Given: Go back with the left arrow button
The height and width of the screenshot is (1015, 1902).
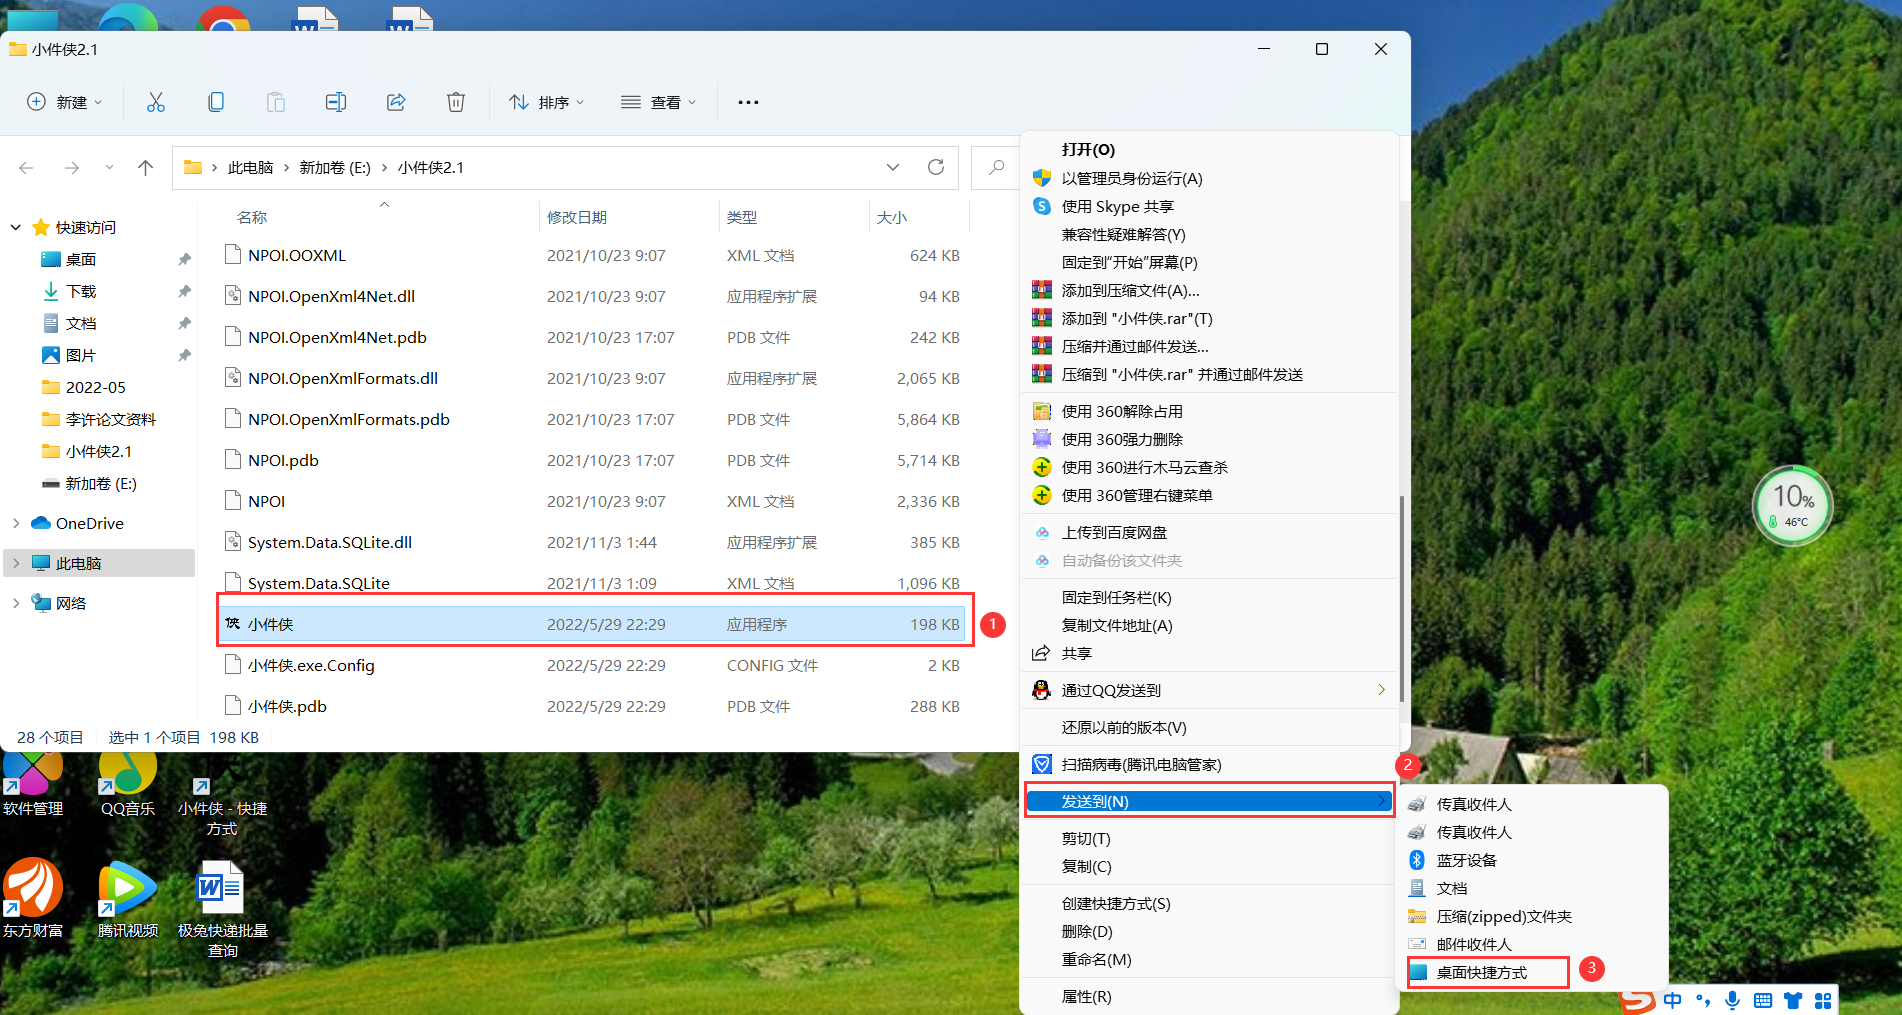Looking at the screenshot, I should point(27,168).
